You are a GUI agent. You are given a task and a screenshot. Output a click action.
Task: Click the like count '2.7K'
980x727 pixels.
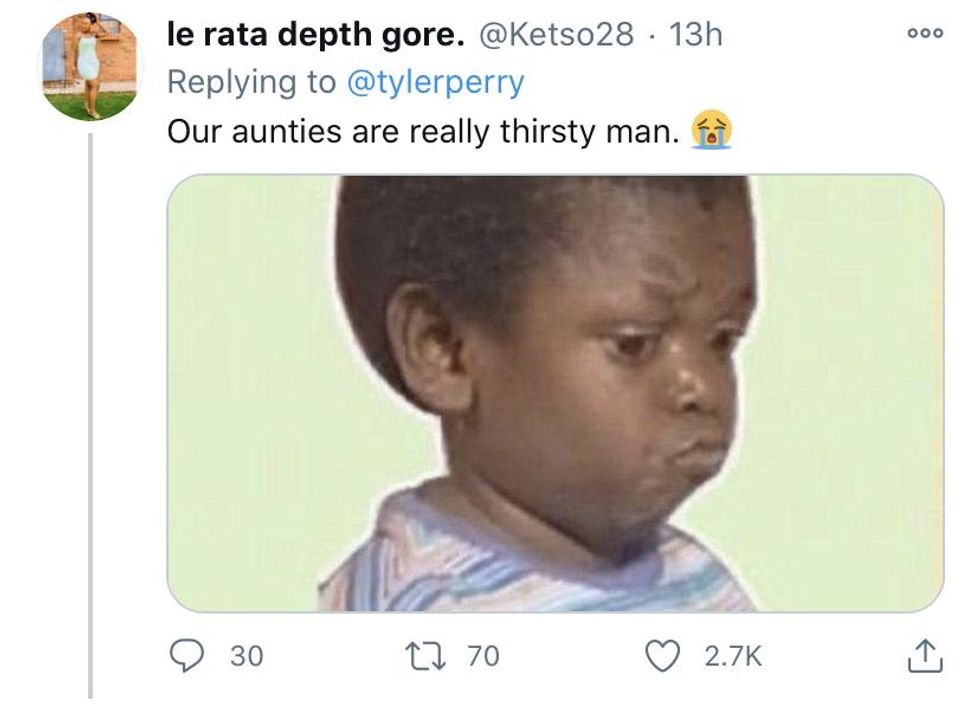[x=733, y=656]
